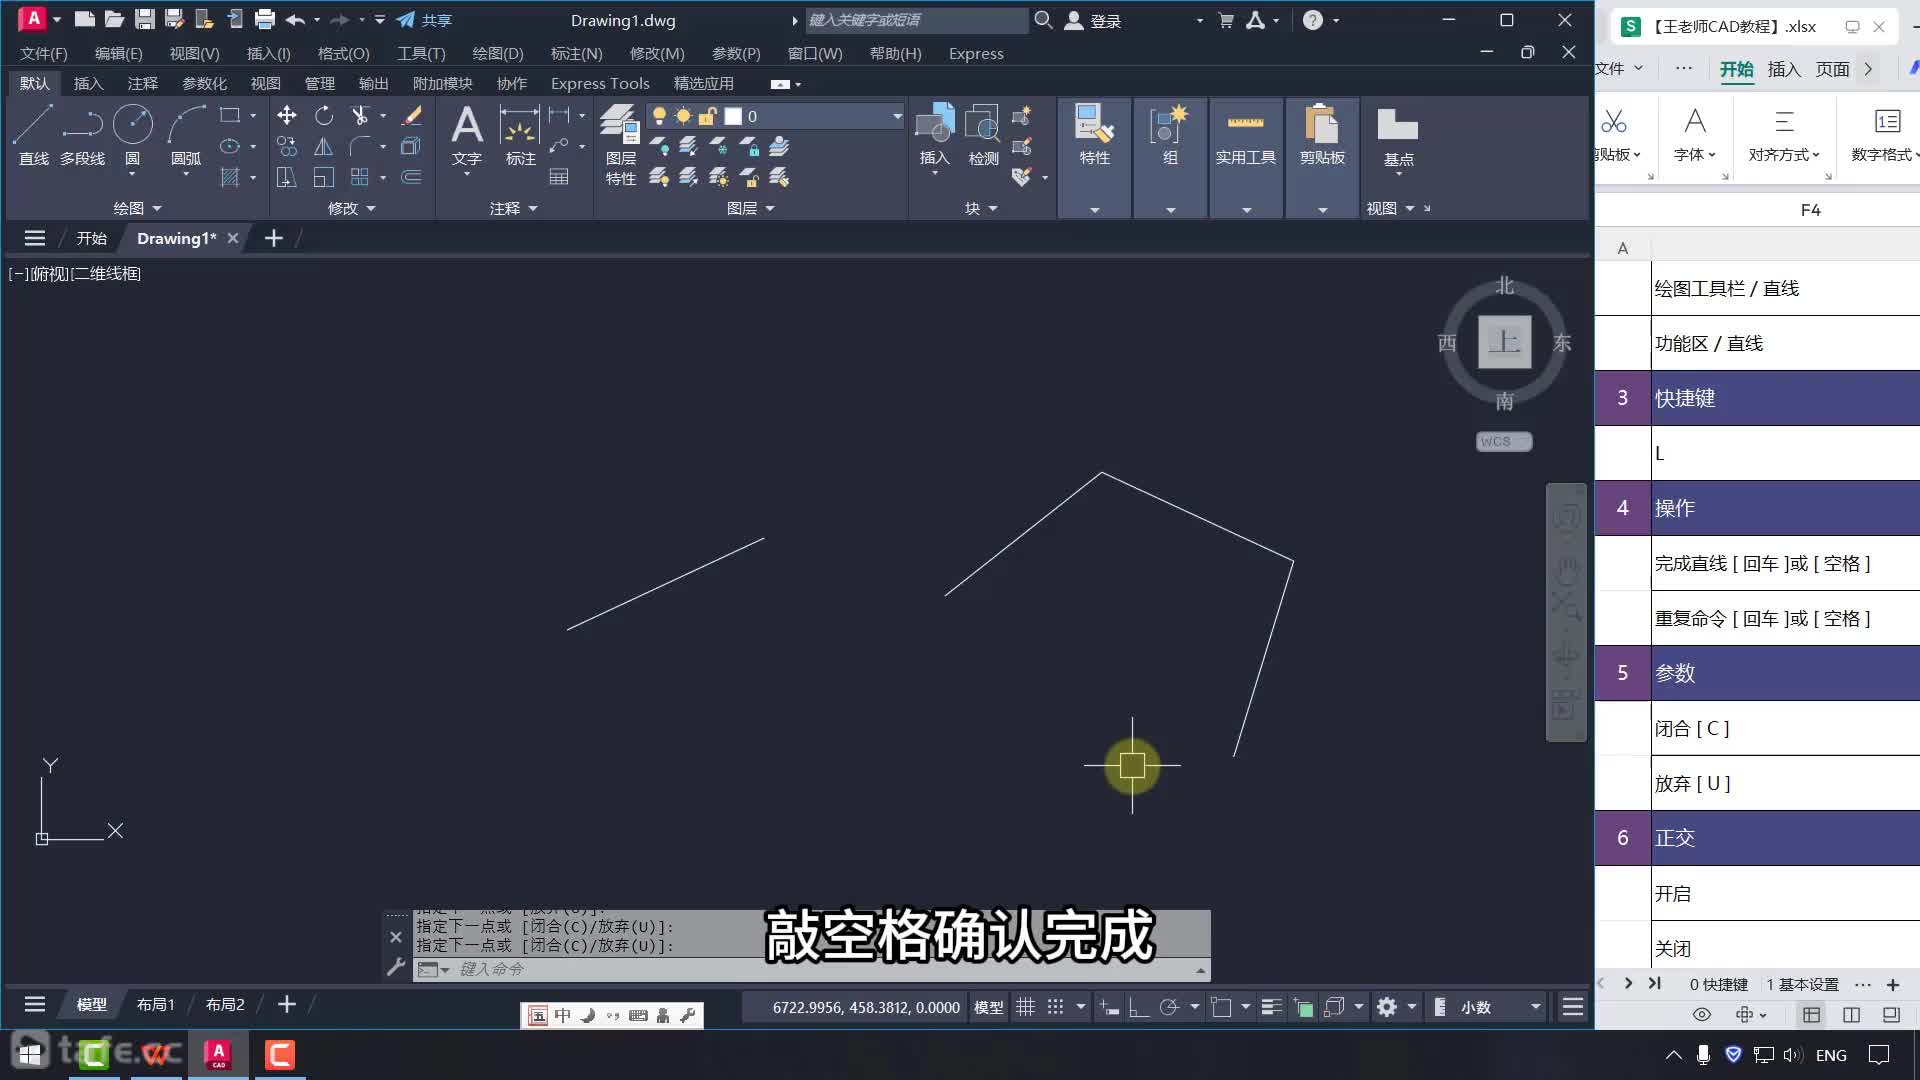
Task: Choose the Copy tool in Modify panel
Action: click(x=287, y=147)
